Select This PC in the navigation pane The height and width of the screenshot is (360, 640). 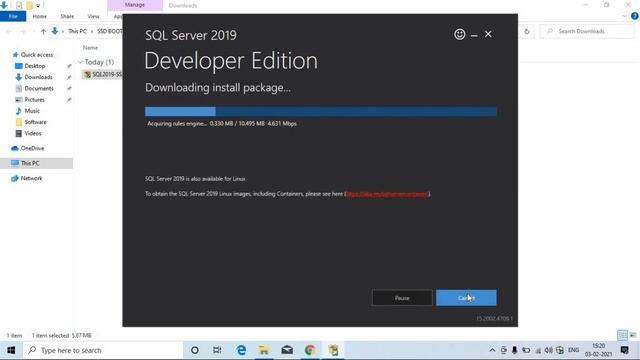click(30, 163)
